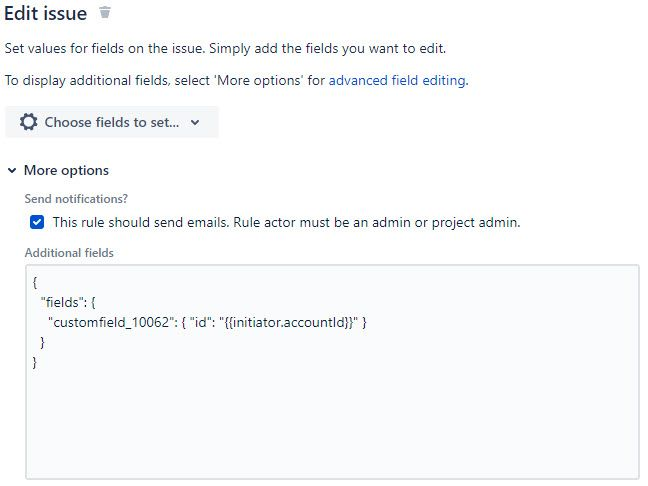Click the Edit issue heading
This screenshot has height=486, width=648.
(45, 13)
